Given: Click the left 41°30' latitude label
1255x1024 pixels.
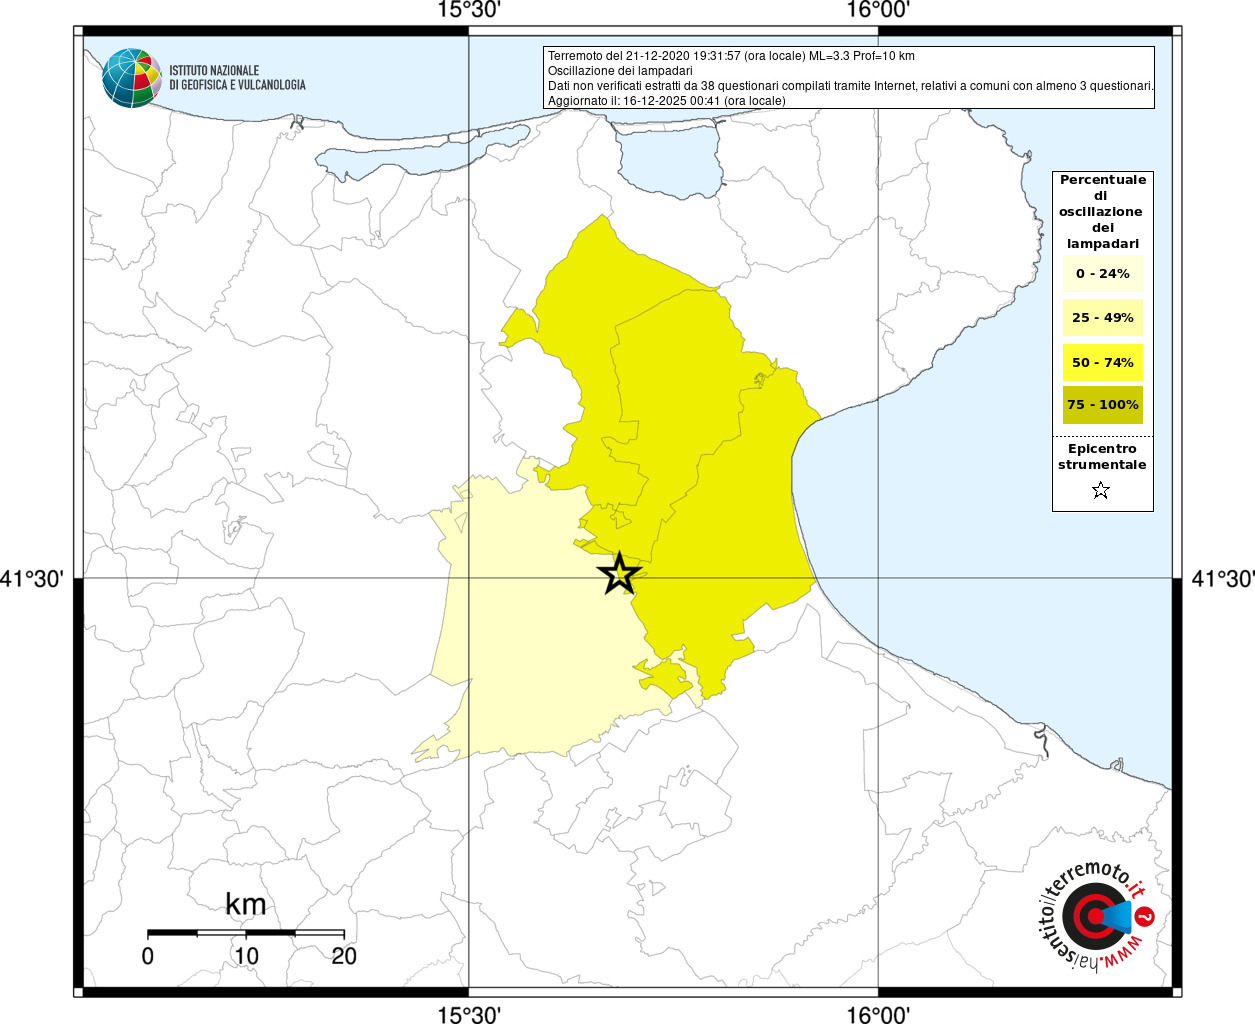Looking at the screenshot, I should 32,579.
